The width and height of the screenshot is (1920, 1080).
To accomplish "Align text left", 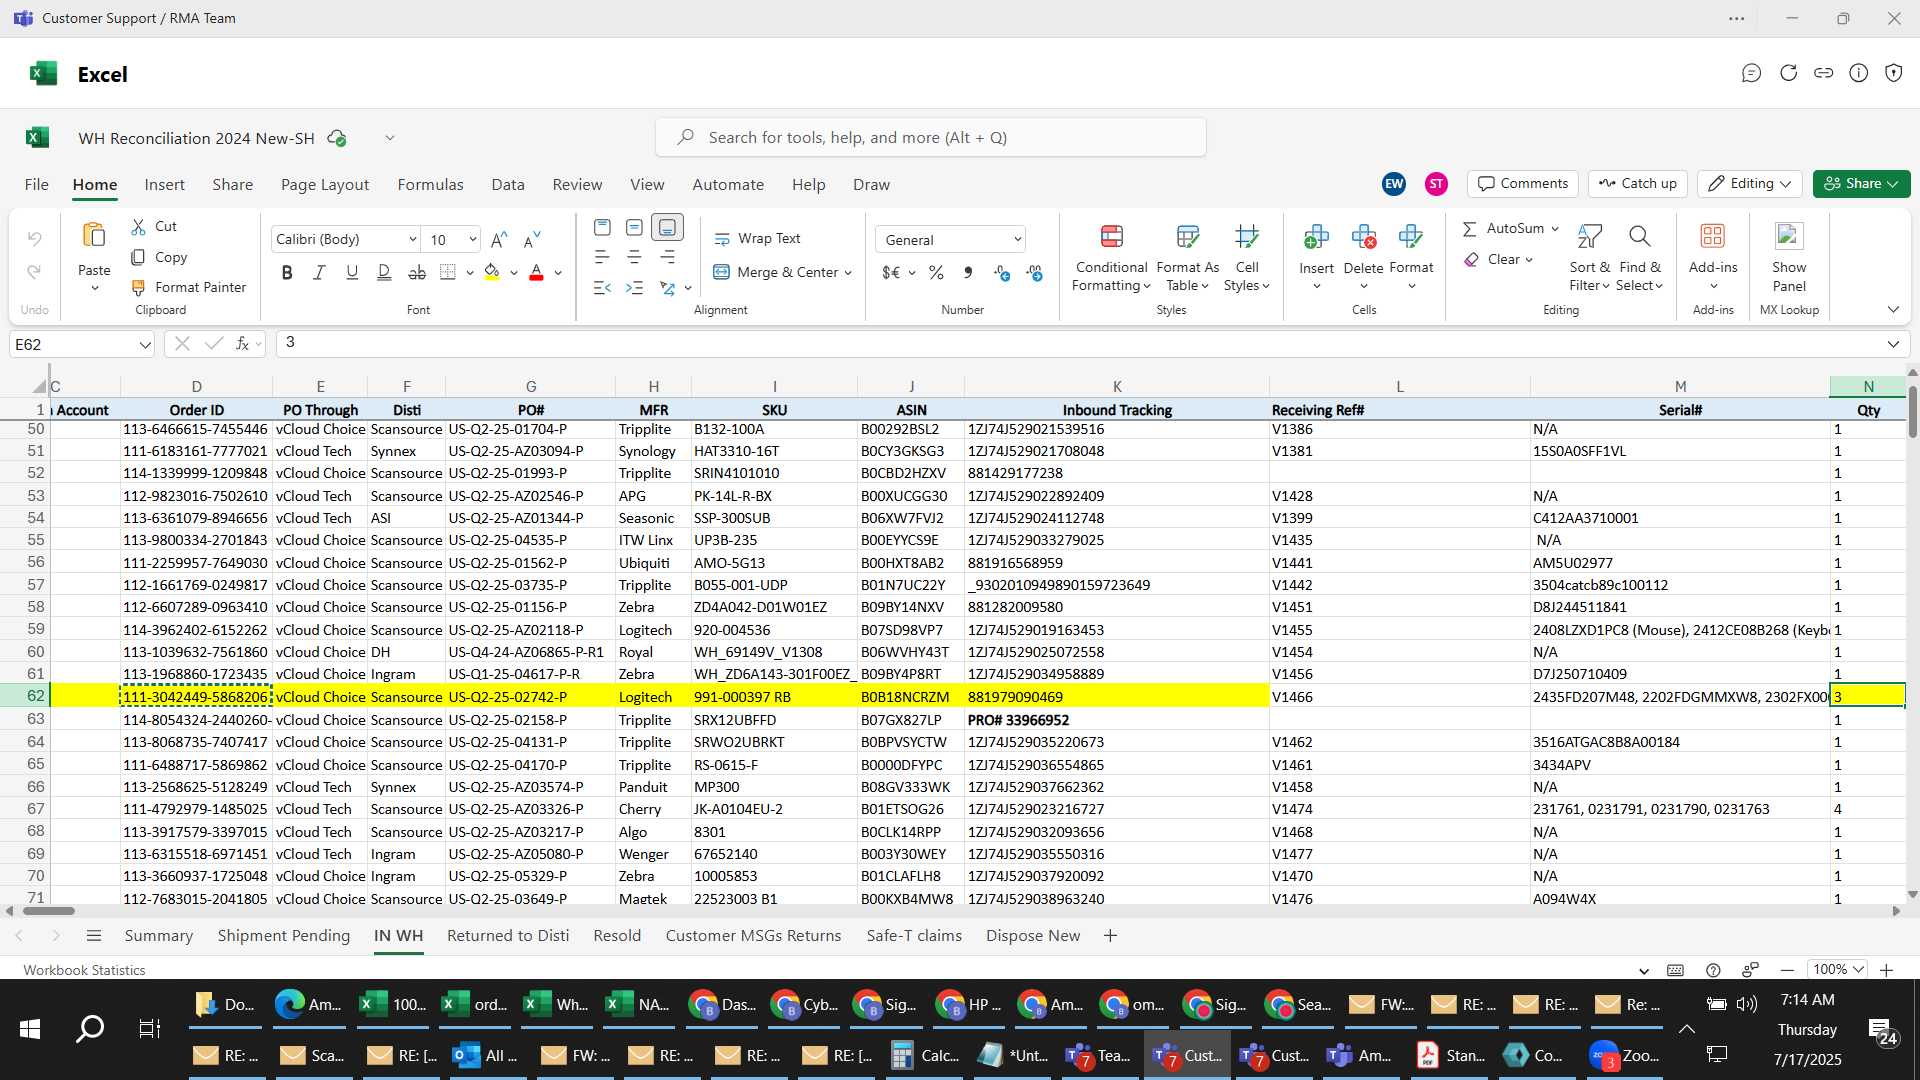I will [602, 257].
